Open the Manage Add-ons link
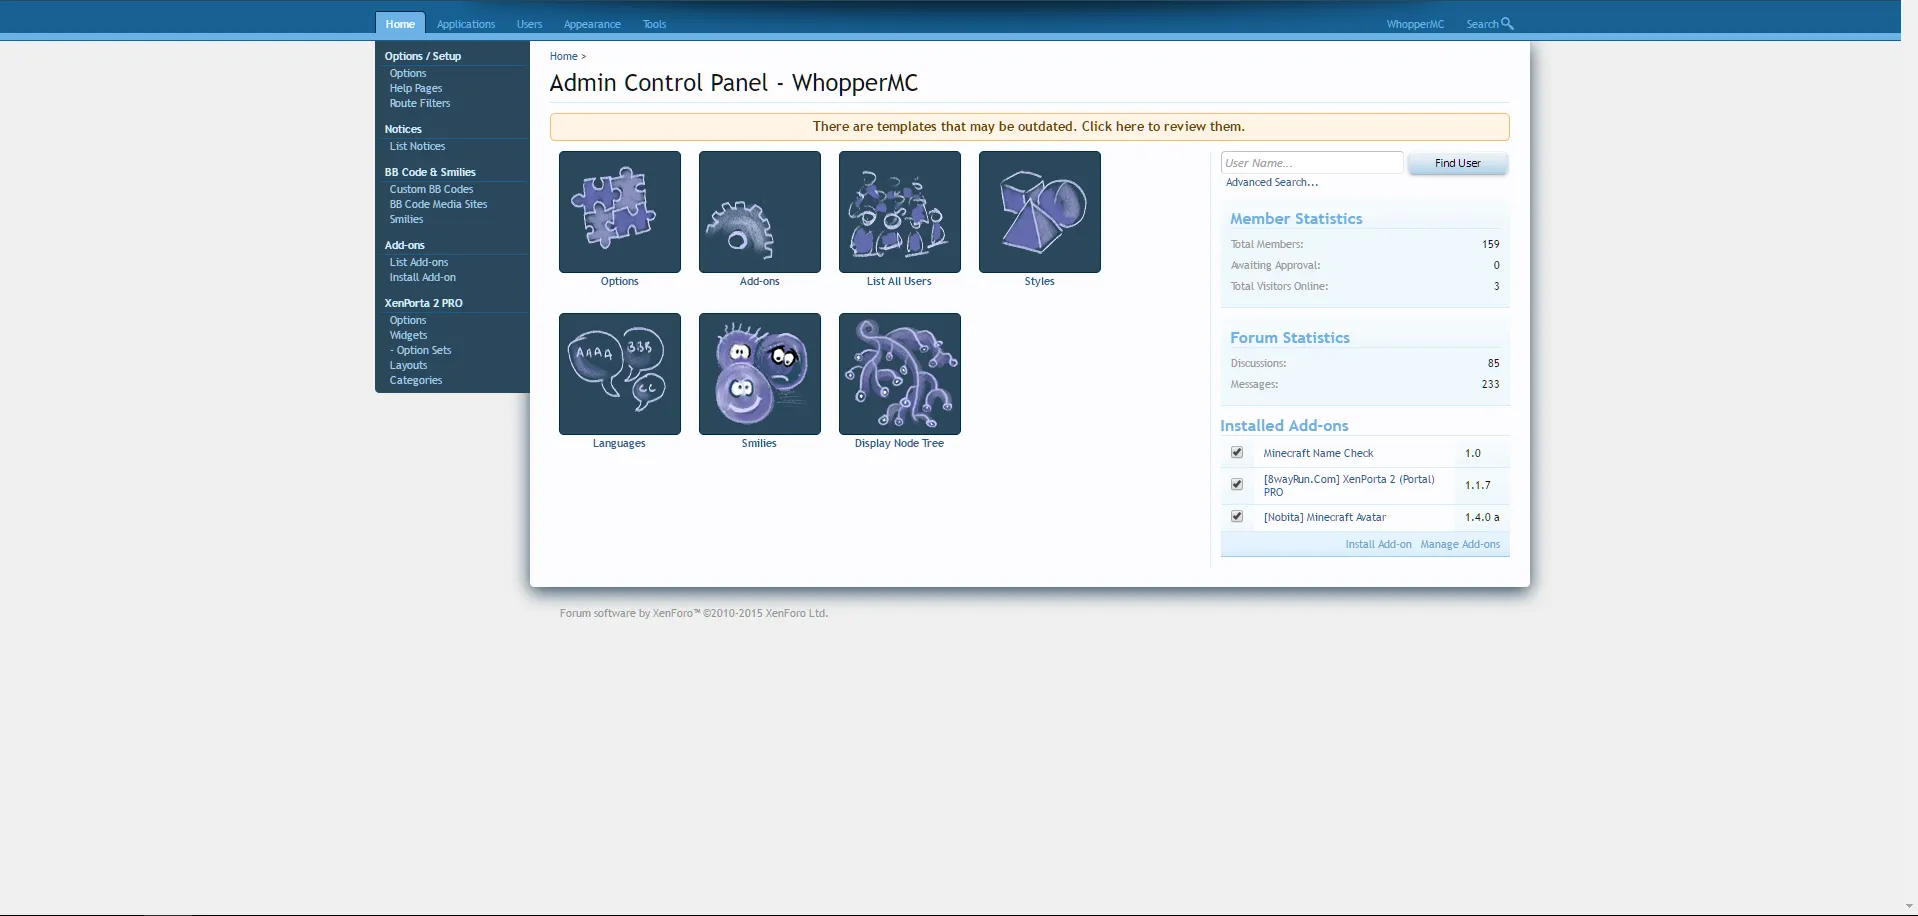The width and height of the screenshot is (1918, 916). 1460,545
